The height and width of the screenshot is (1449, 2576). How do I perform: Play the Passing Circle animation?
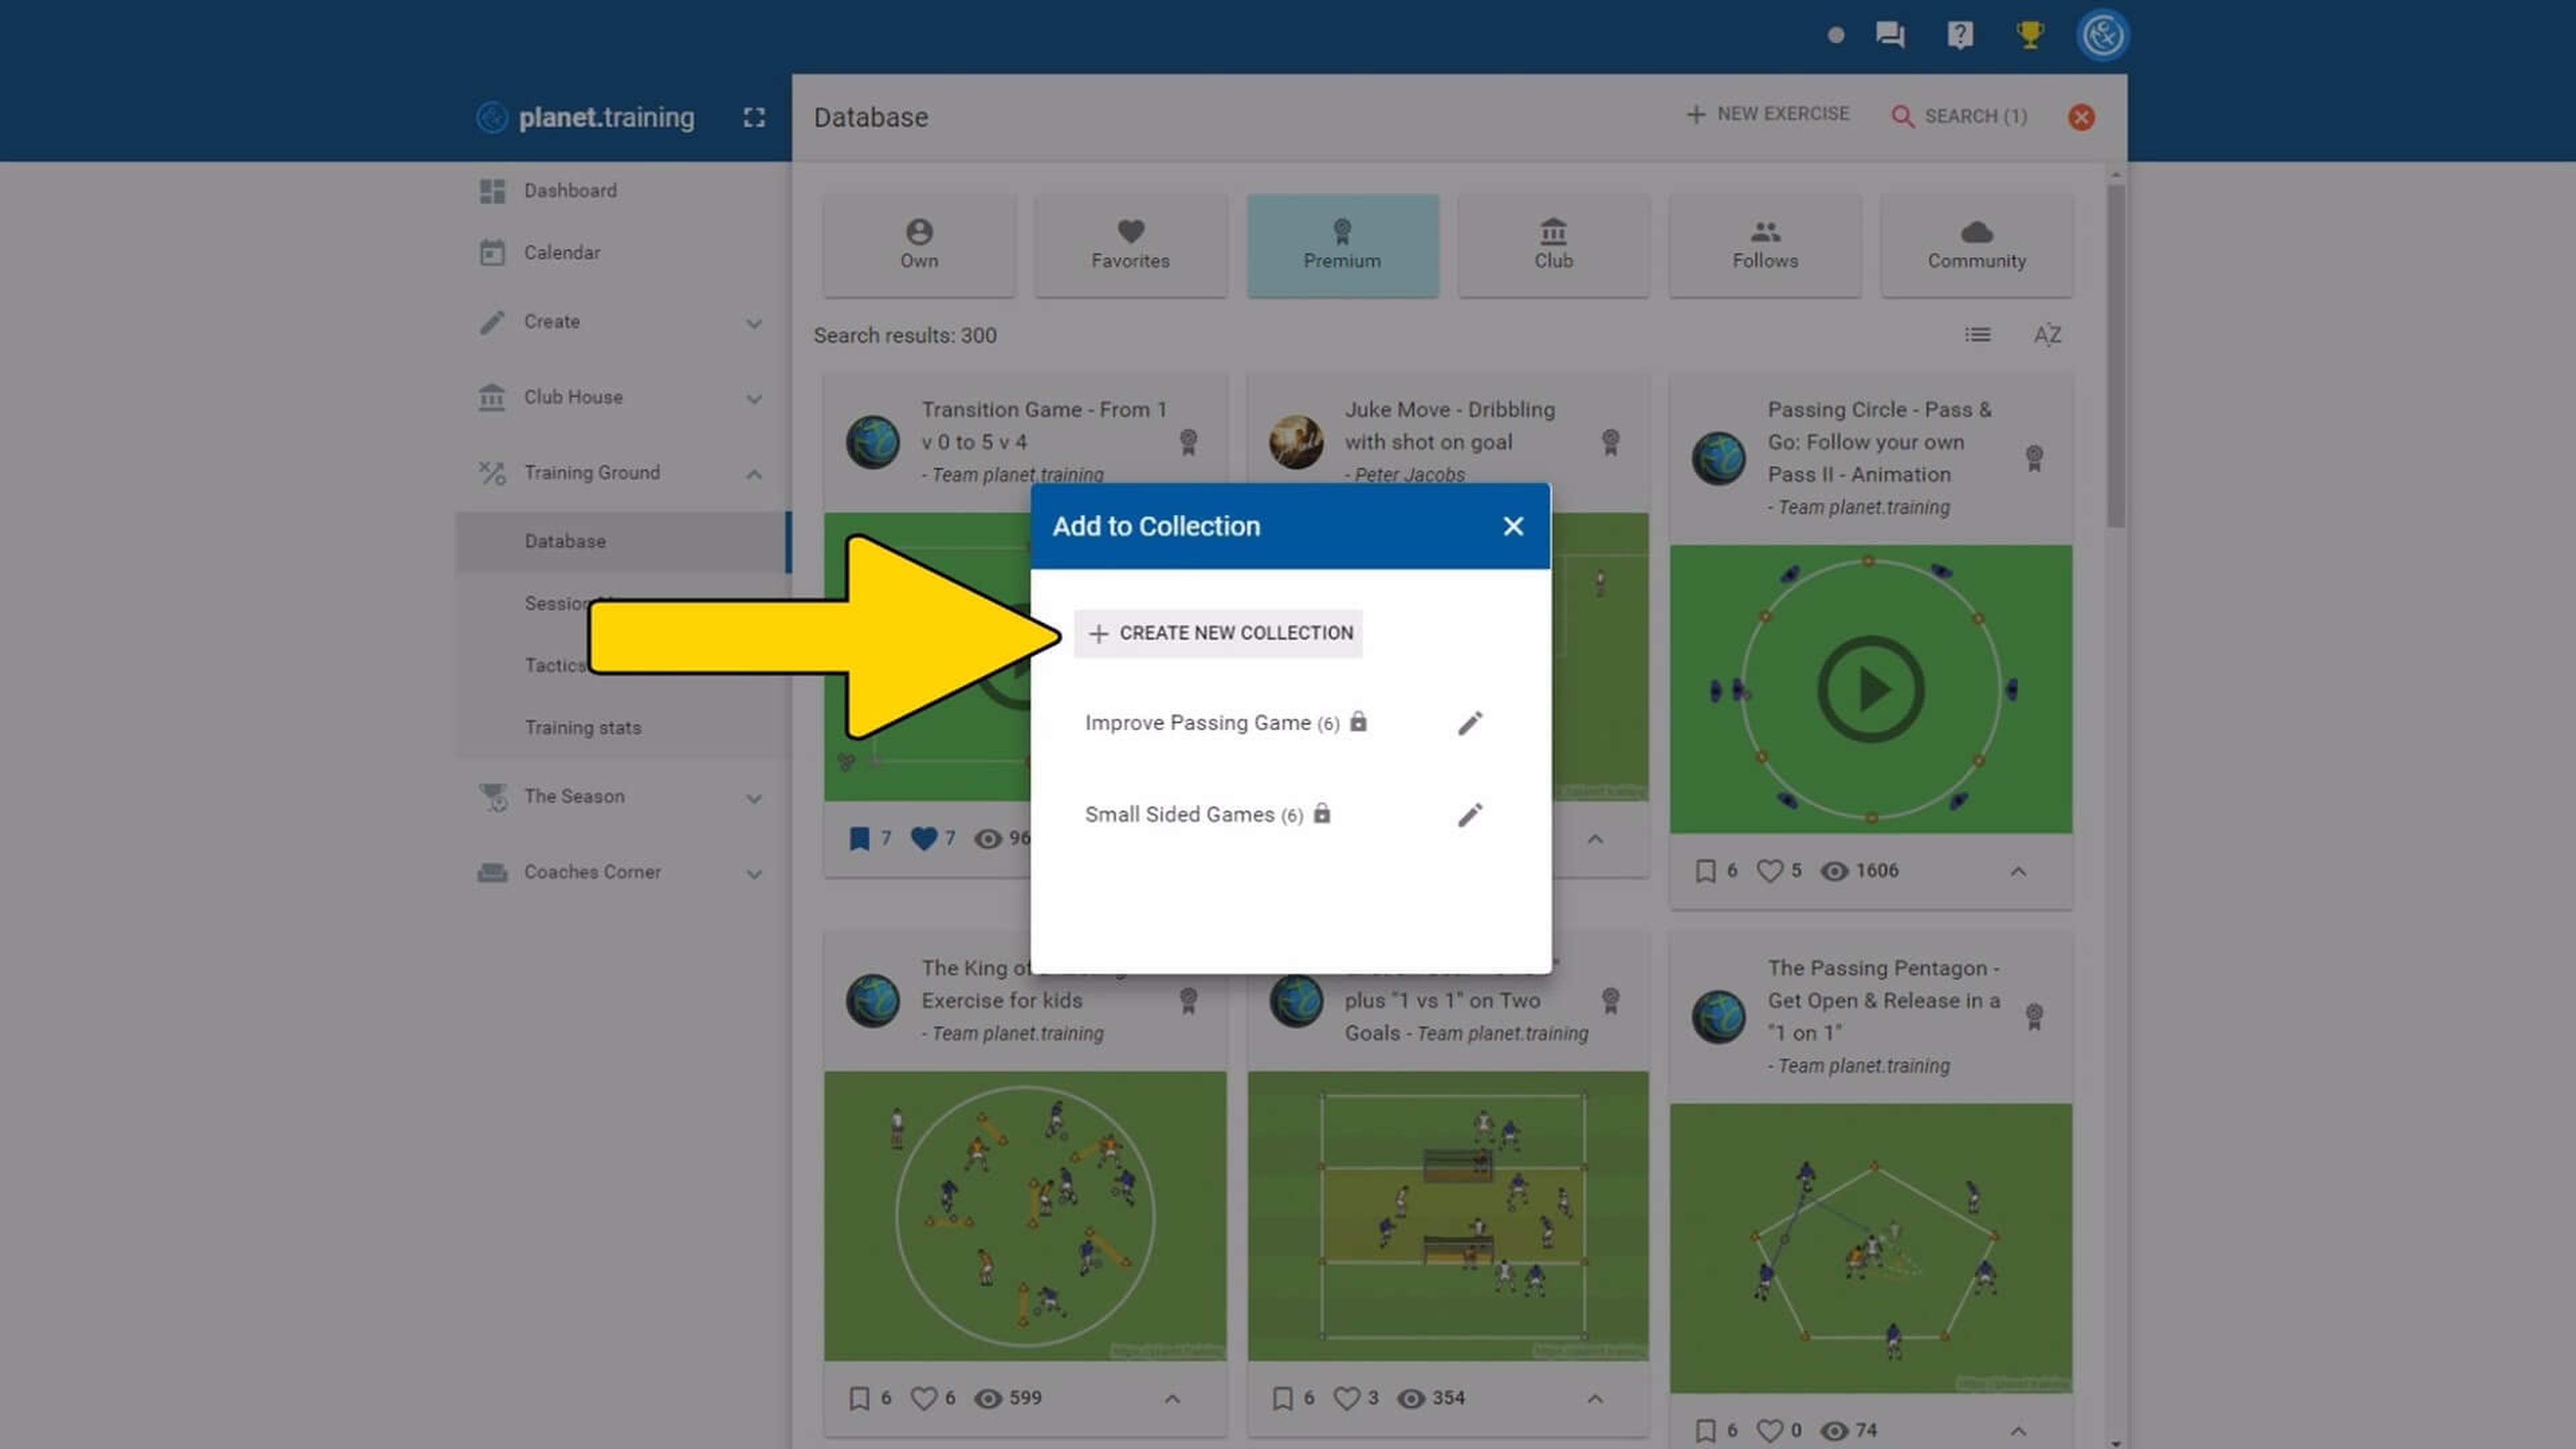pyautogui.click(x=1870, y=689)
